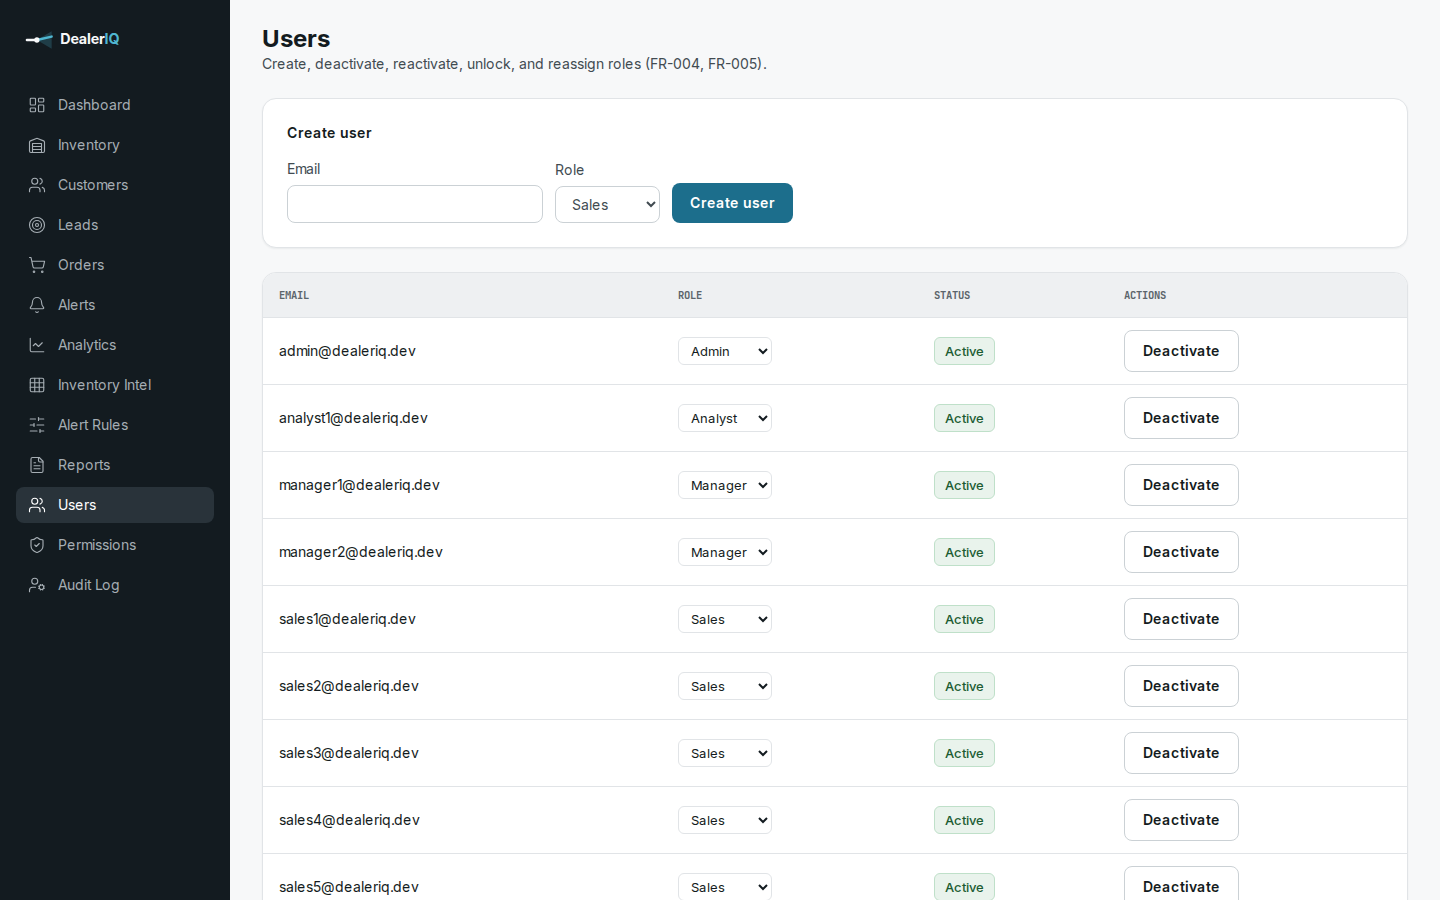The image size is (1440, 900).
Task: Go to Dashboard in the sidebar
Action: (115, 105)
